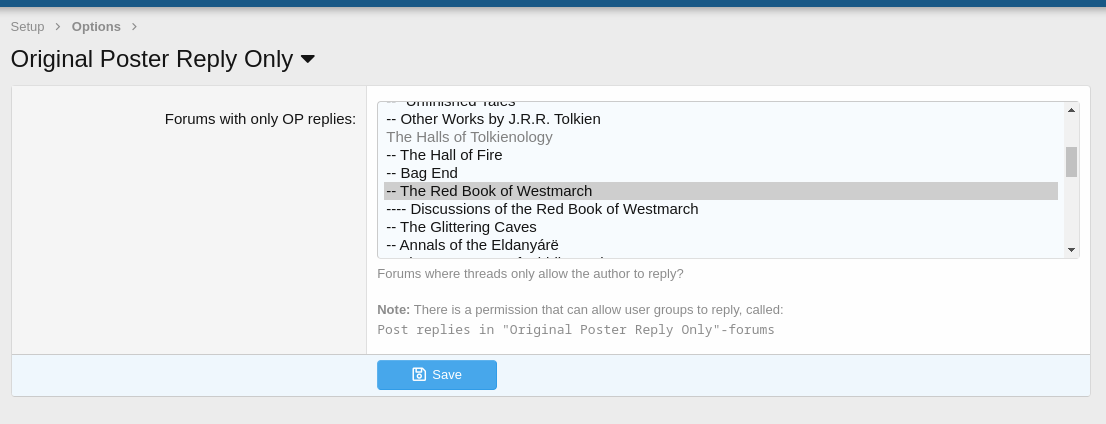Click "The Halls of Tolkienology" category entry
1106x424 pixels.
coord(469,137)
